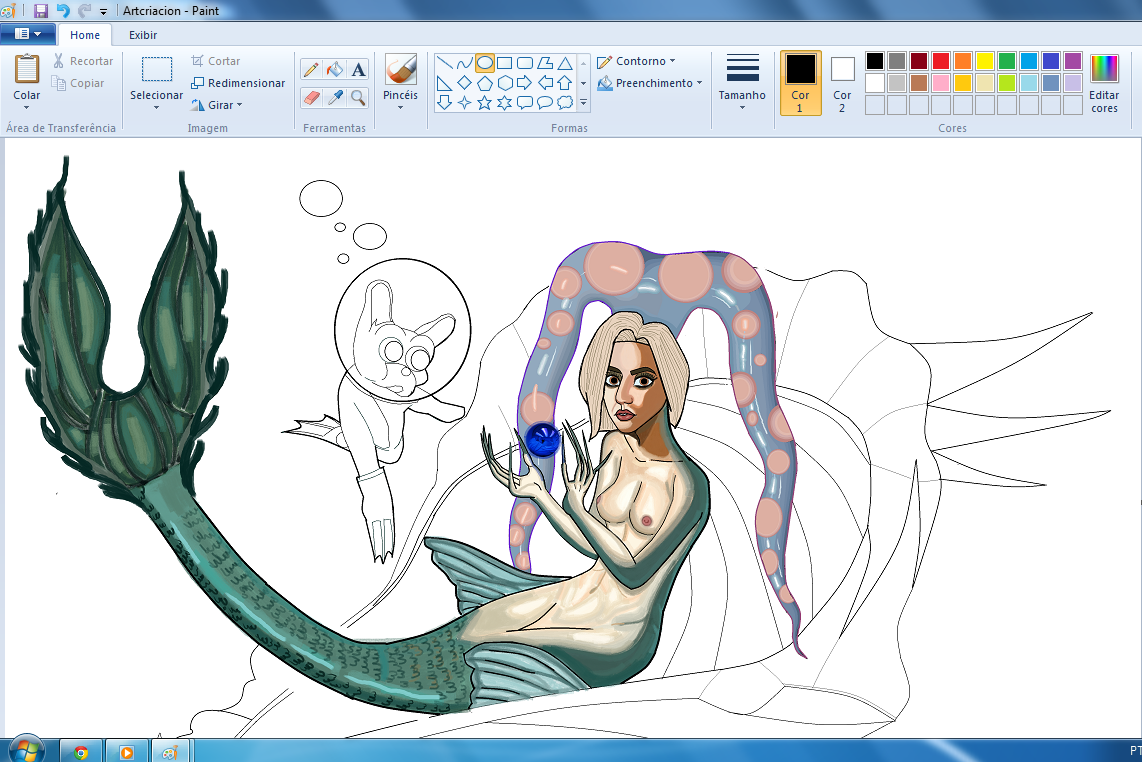Choose the yellow color swatch
This screenshot has height=762, width=1142.
point(985,61)
